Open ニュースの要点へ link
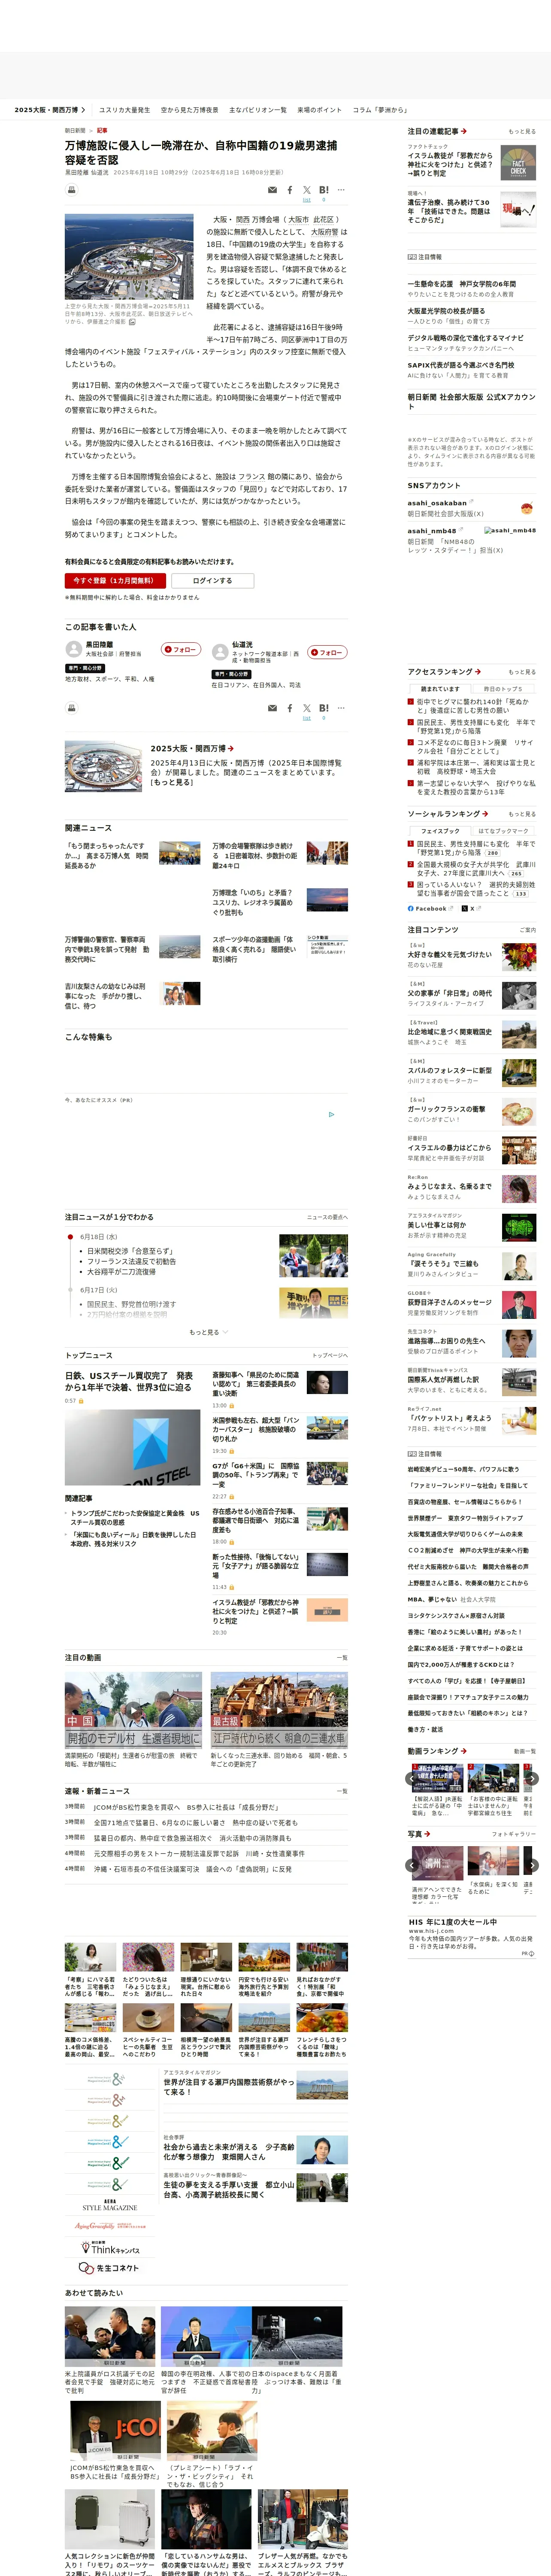Viewport: 551px width, 2576px height. coord(327,1218)
